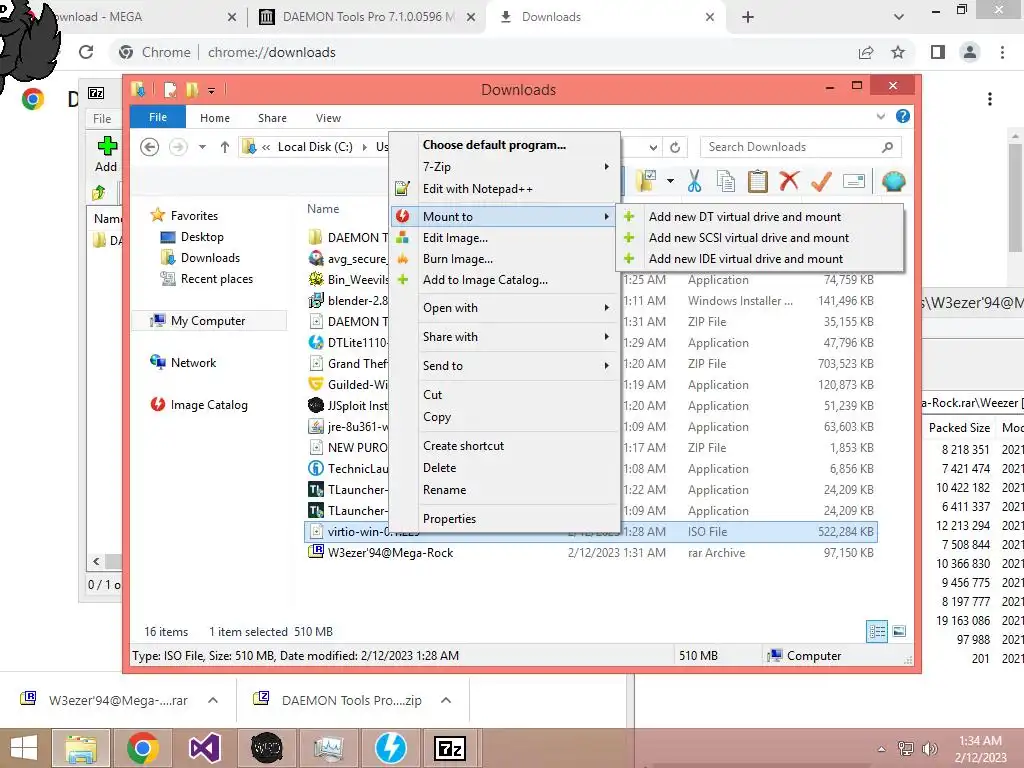1024x768 pixels.
Task: Click the Rename card toolbar icon
Action: click(x=854, y=181)
